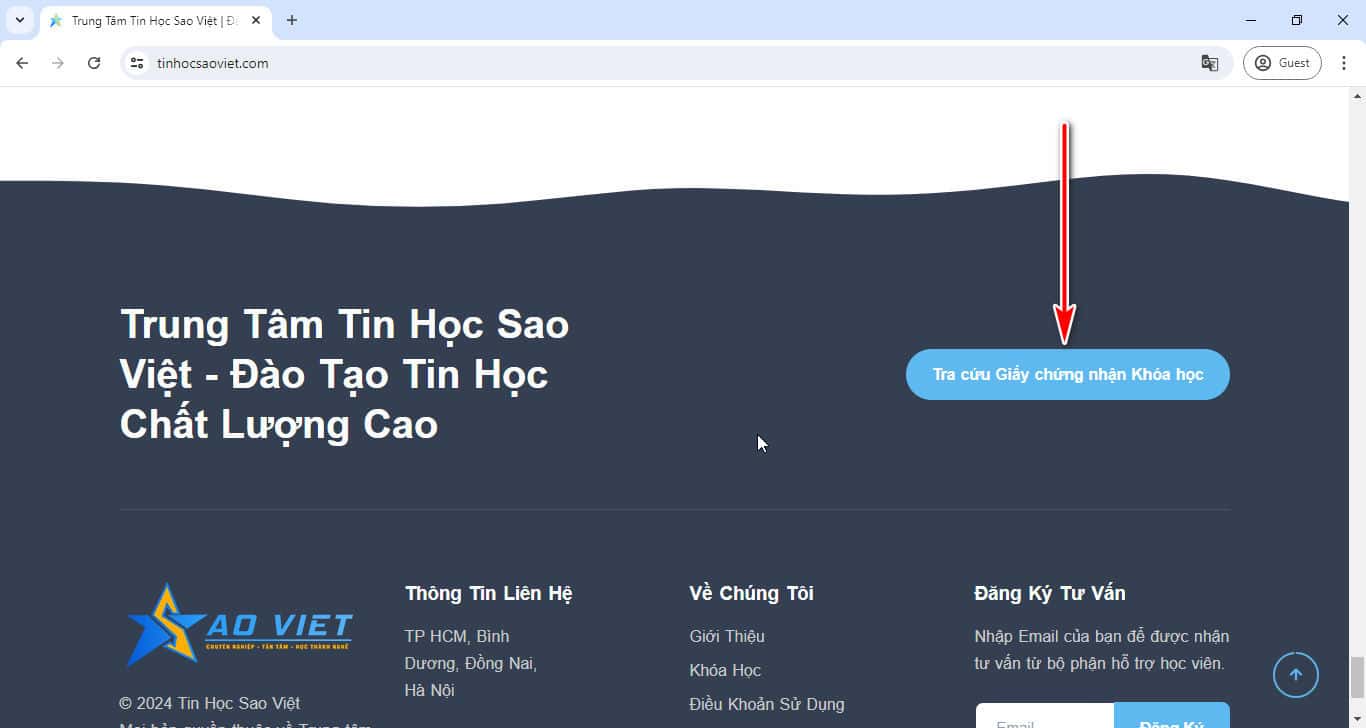
Task: Click the scrollbar up arrow
Action: point(1357,96)
